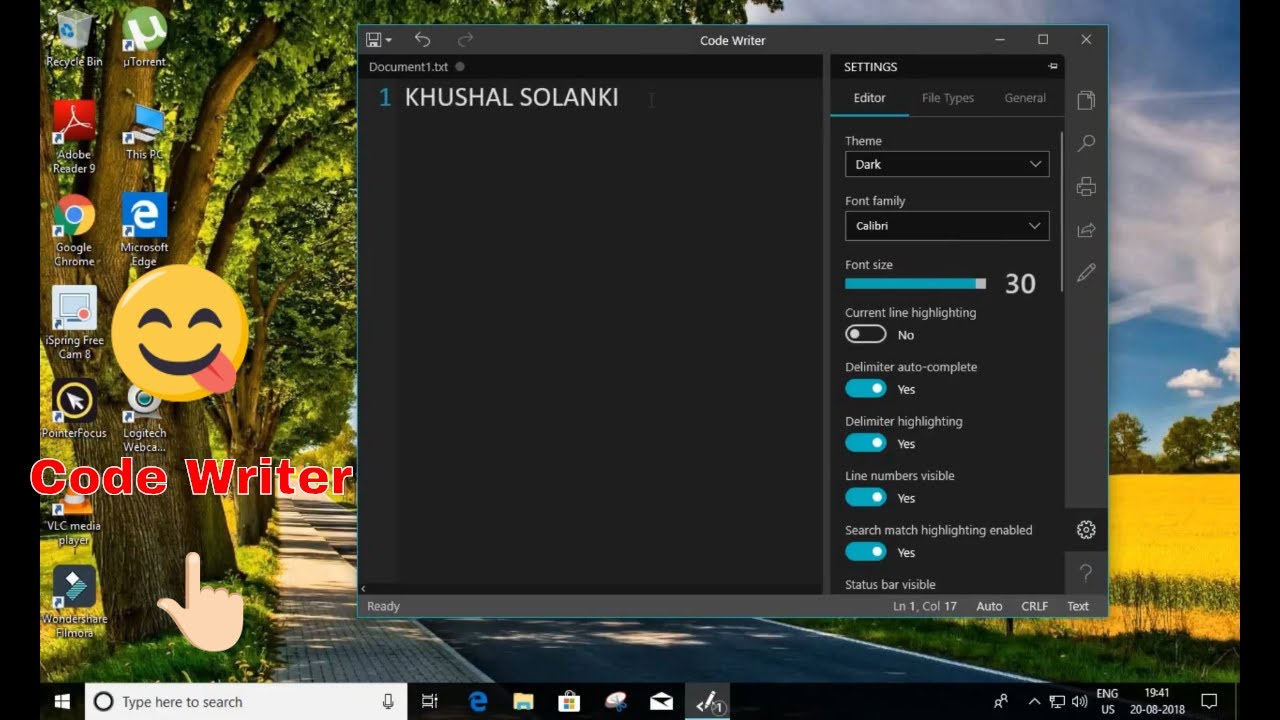The width and height of the screenshot is (1280, 720).
Task: Select the Adobe Reader 9 desktop icon
Action: 74,137
